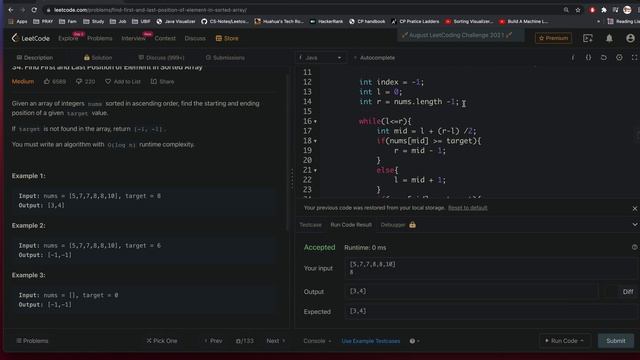Reset code with the circular arrow icon
This screenshot has height=360, width=640.
point(604,58)
